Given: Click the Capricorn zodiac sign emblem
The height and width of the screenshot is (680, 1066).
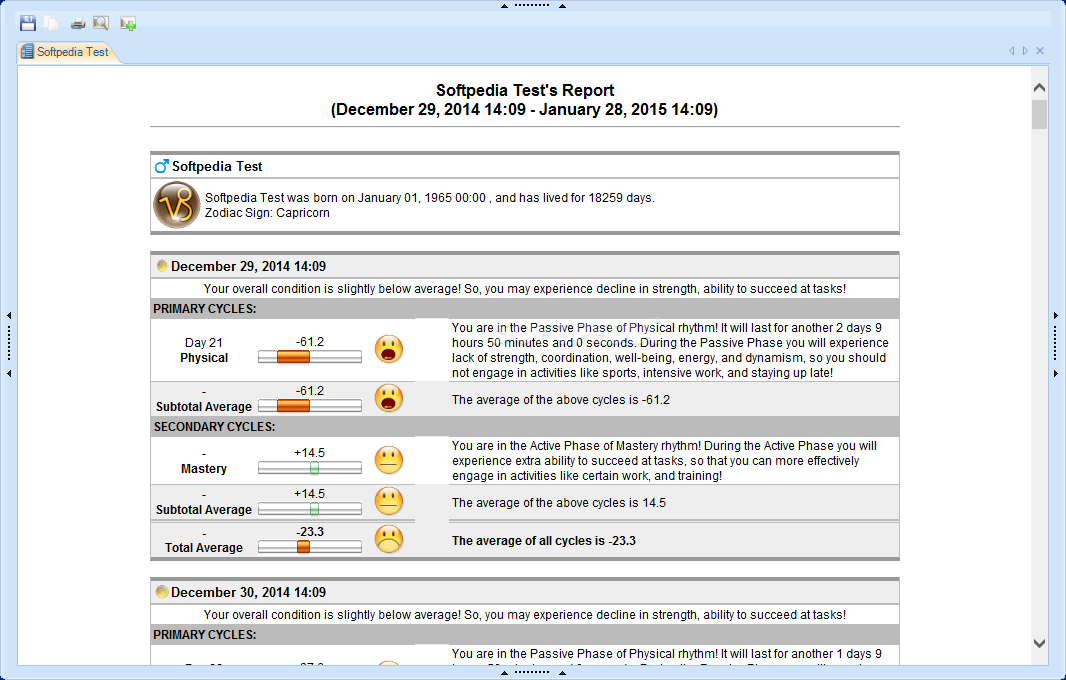Looking at the screenshot, I should (x=177, y=205).
